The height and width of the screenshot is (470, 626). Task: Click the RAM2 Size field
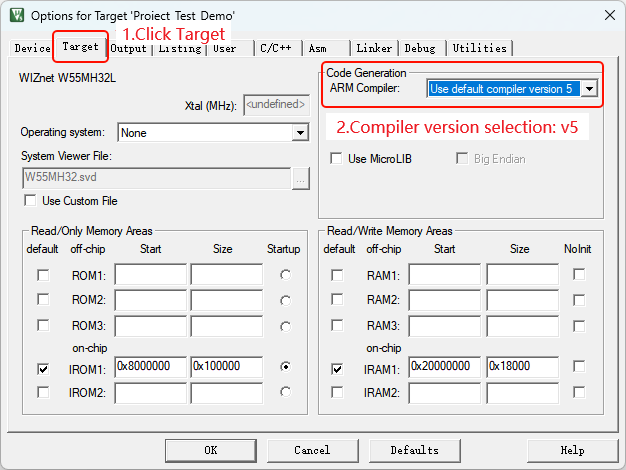pos(523,300)
